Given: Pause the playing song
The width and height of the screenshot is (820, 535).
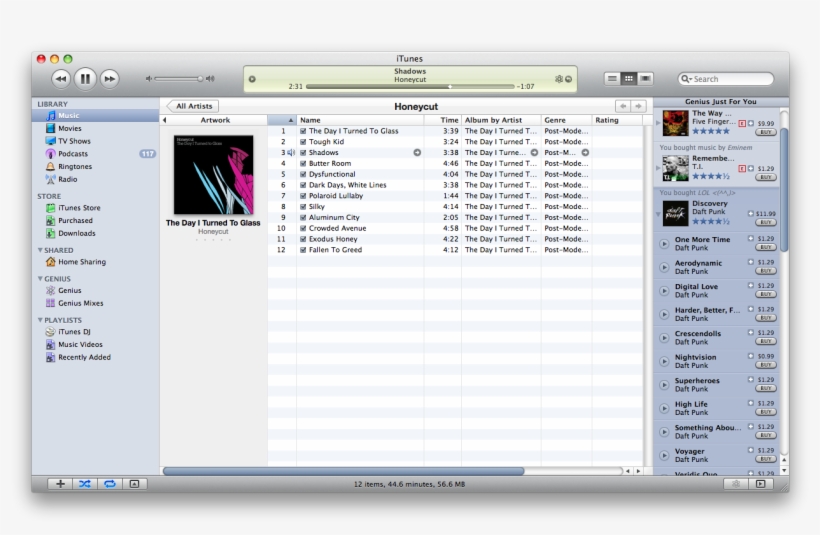Looking at the screenshot, I should (85, 79).
